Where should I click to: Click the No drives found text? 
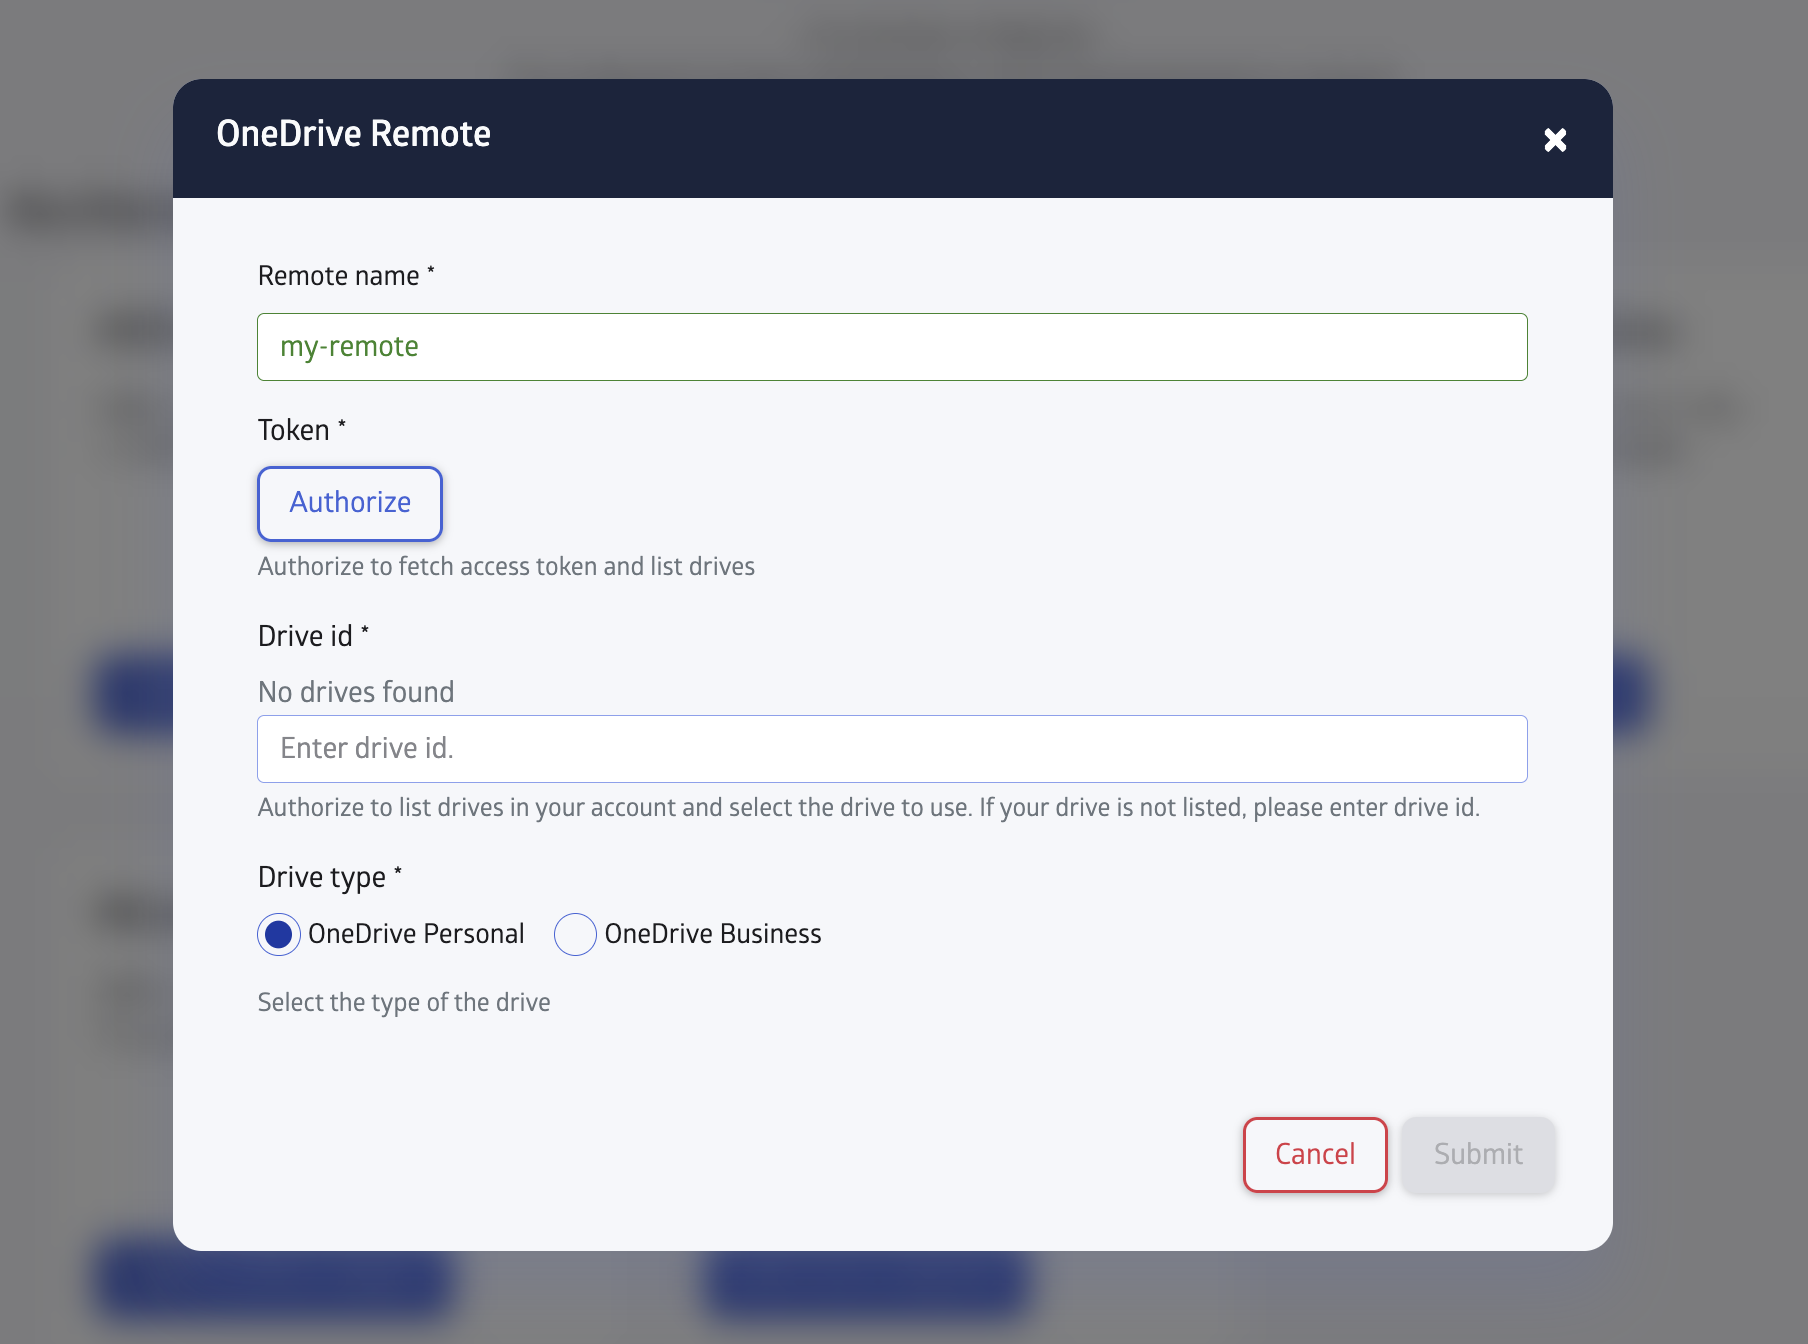[x=355, y=691]
